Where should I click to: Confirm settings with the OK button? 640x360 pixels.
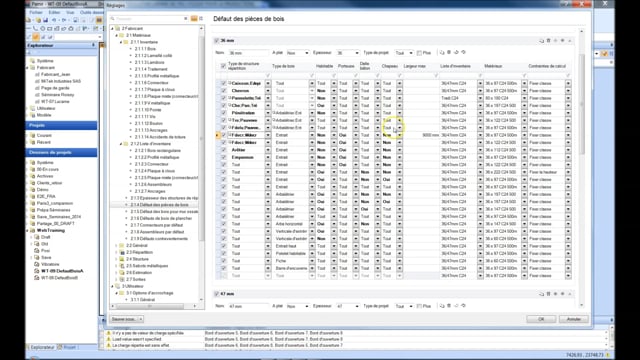click(541, 319)
